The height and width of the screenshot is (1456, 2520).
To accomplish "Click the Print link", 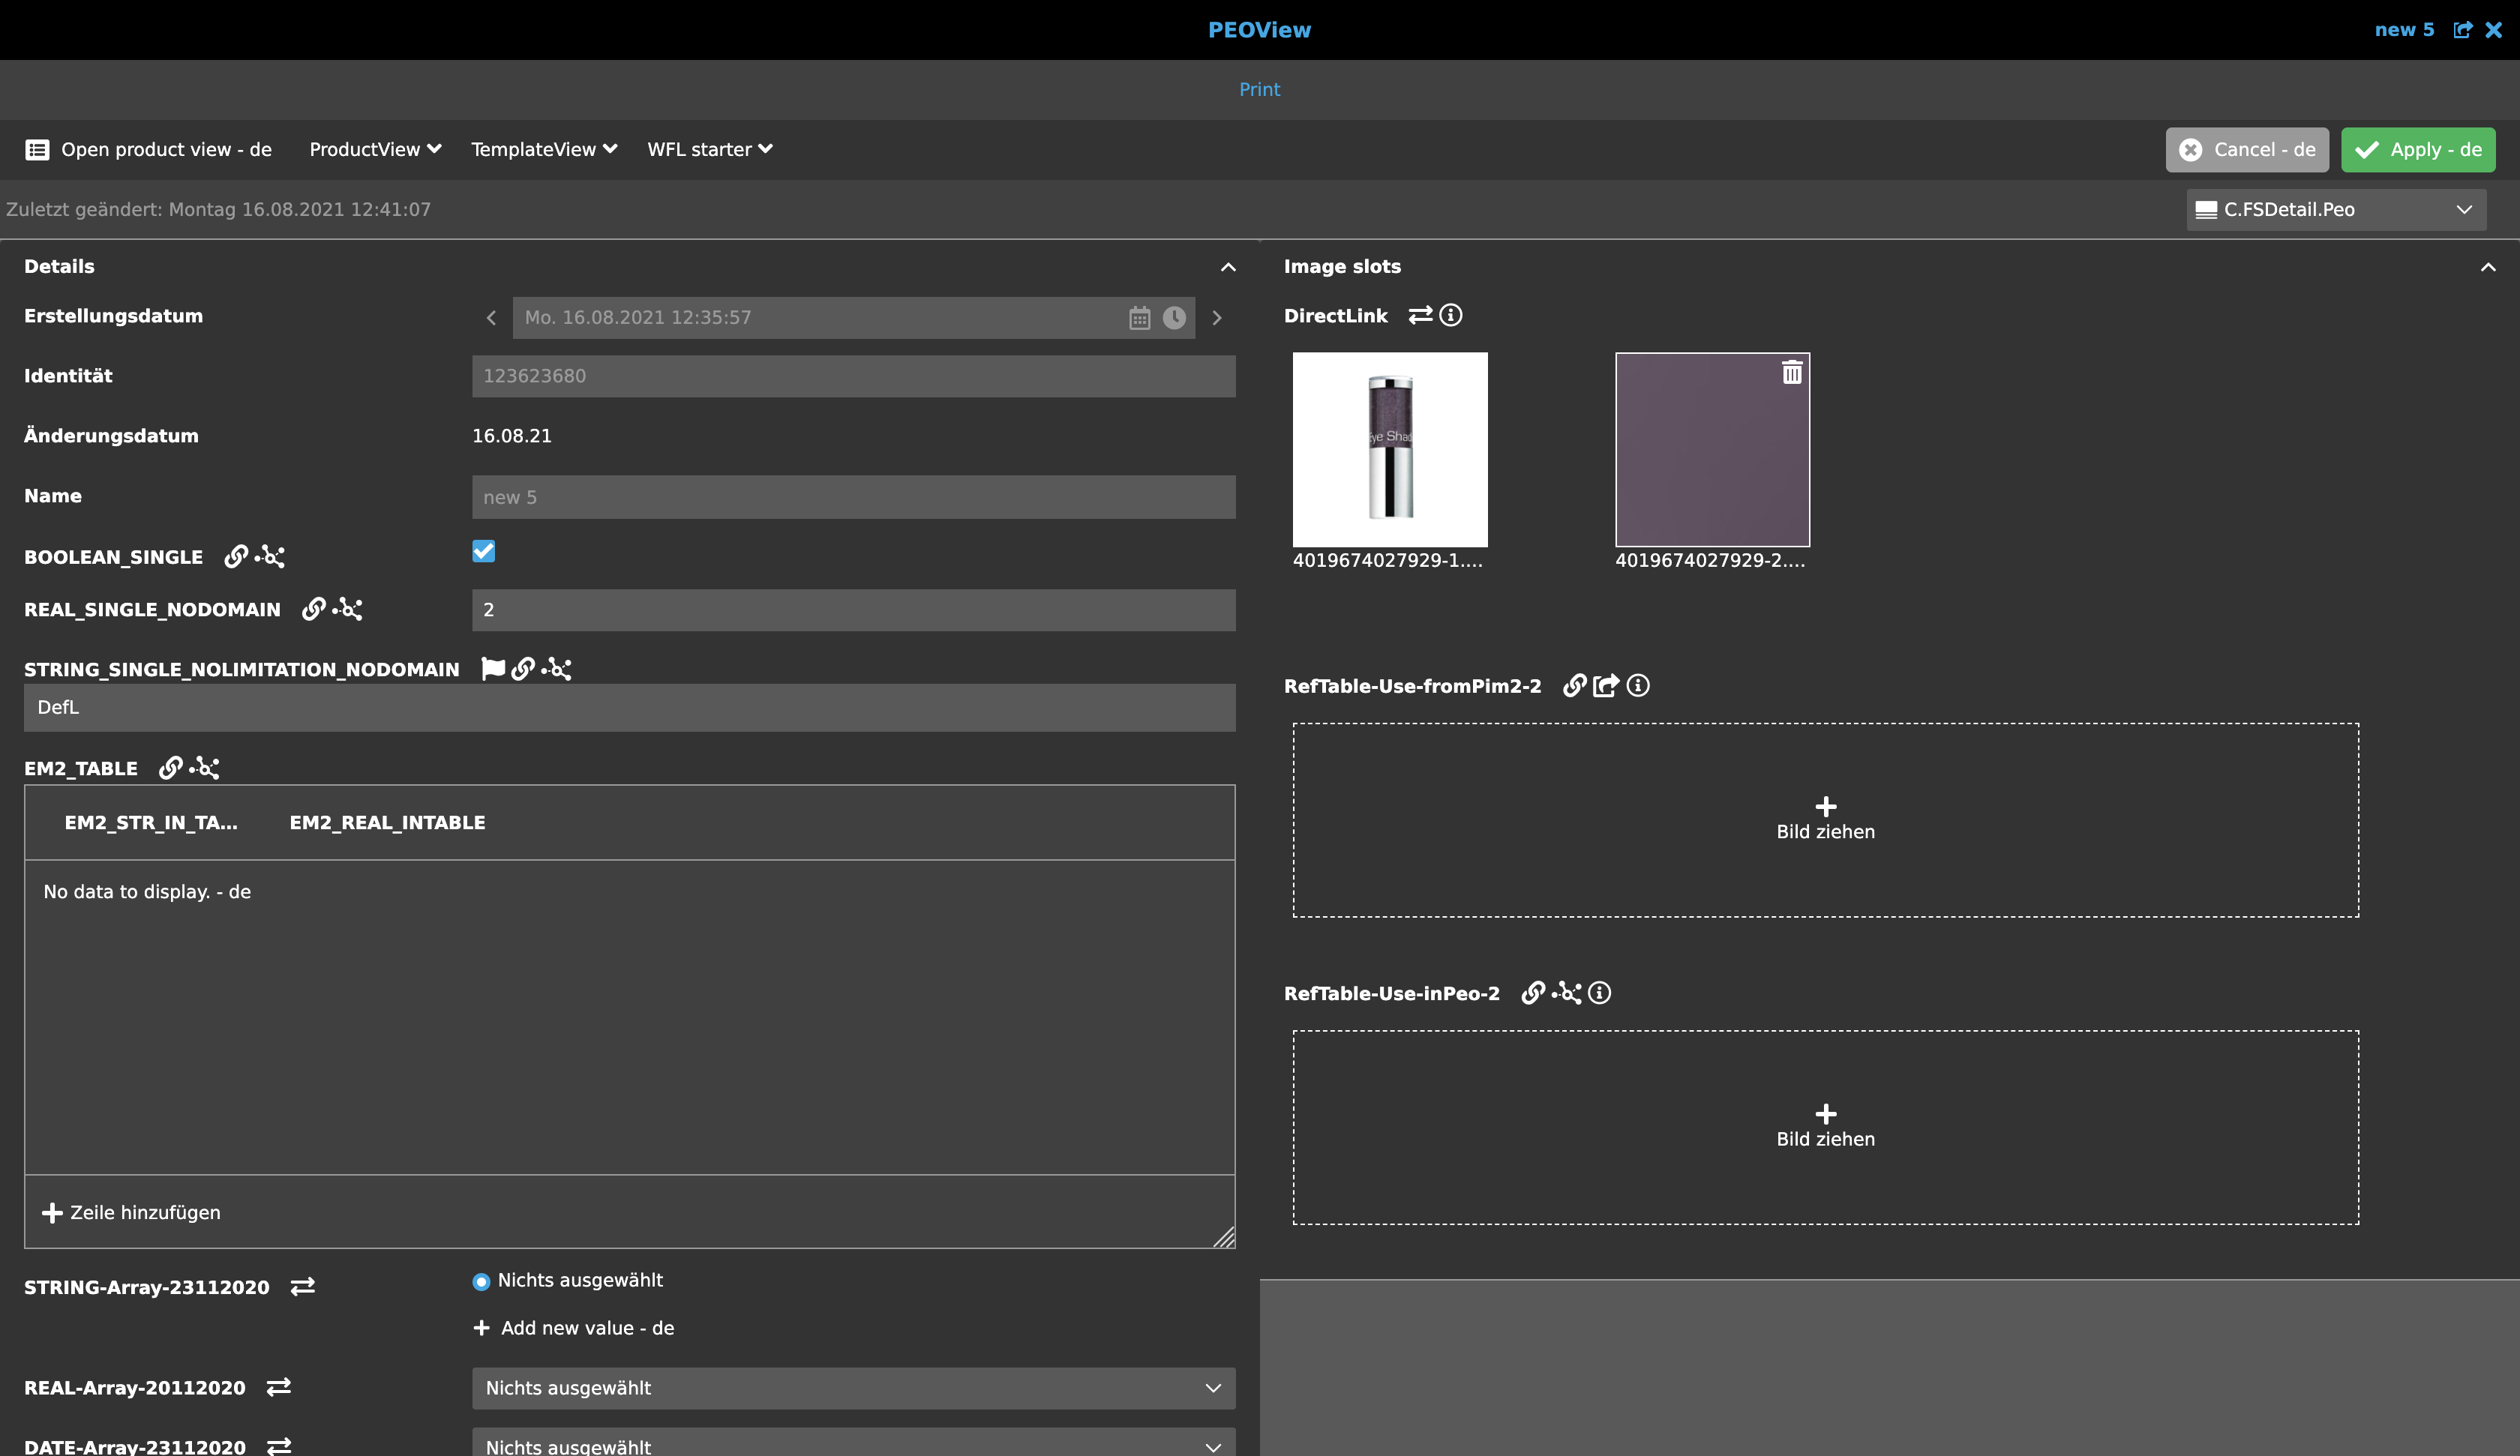I will pos(1259,90).
